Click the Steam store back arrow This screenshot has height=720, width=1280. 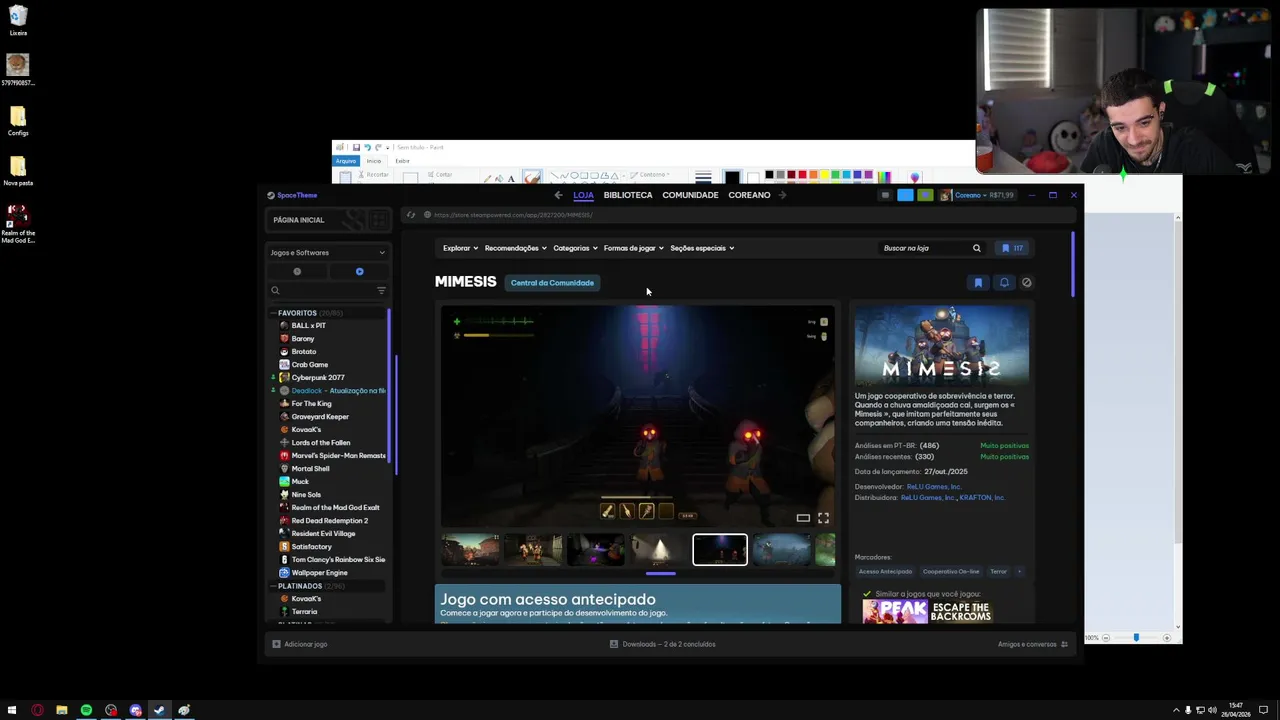coord(558,195)
